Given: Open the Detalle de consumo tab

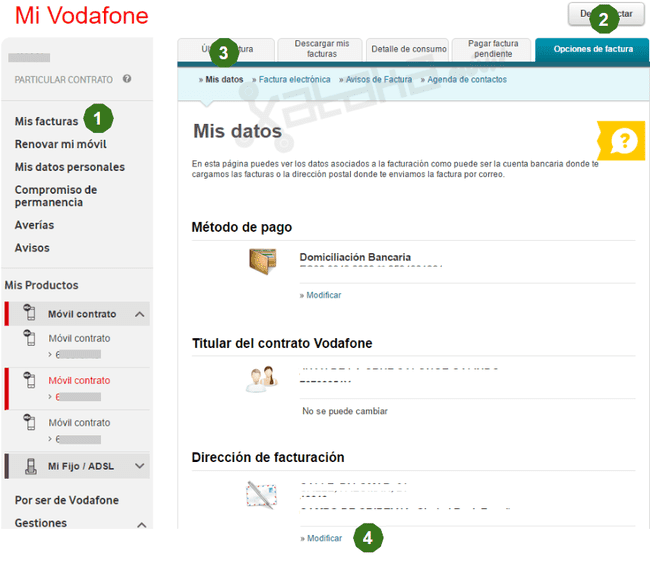Looking at the screenshot, I should 409,49.
